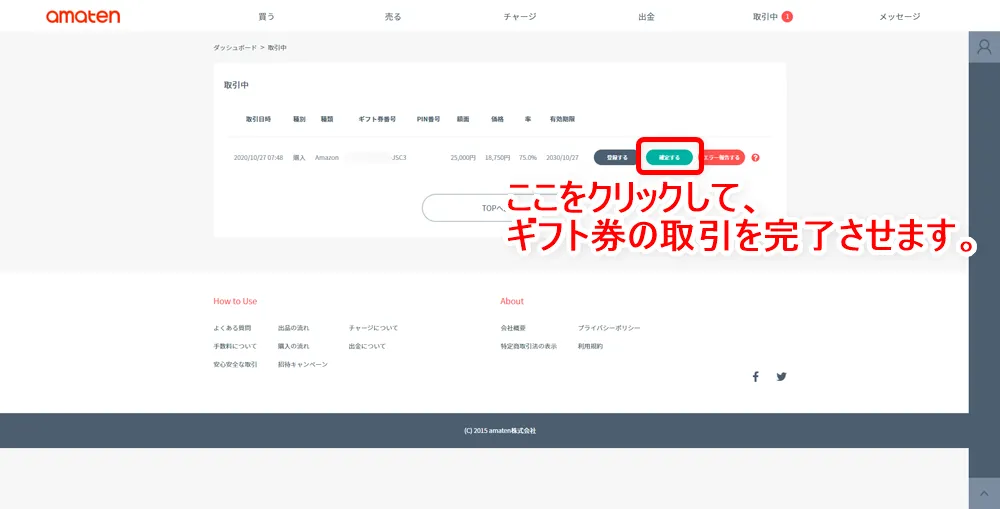The height and width of the screenshot is (509, 1000).
Task: Click the ギフト券番号 column header
Action: [x=377, y=119]
